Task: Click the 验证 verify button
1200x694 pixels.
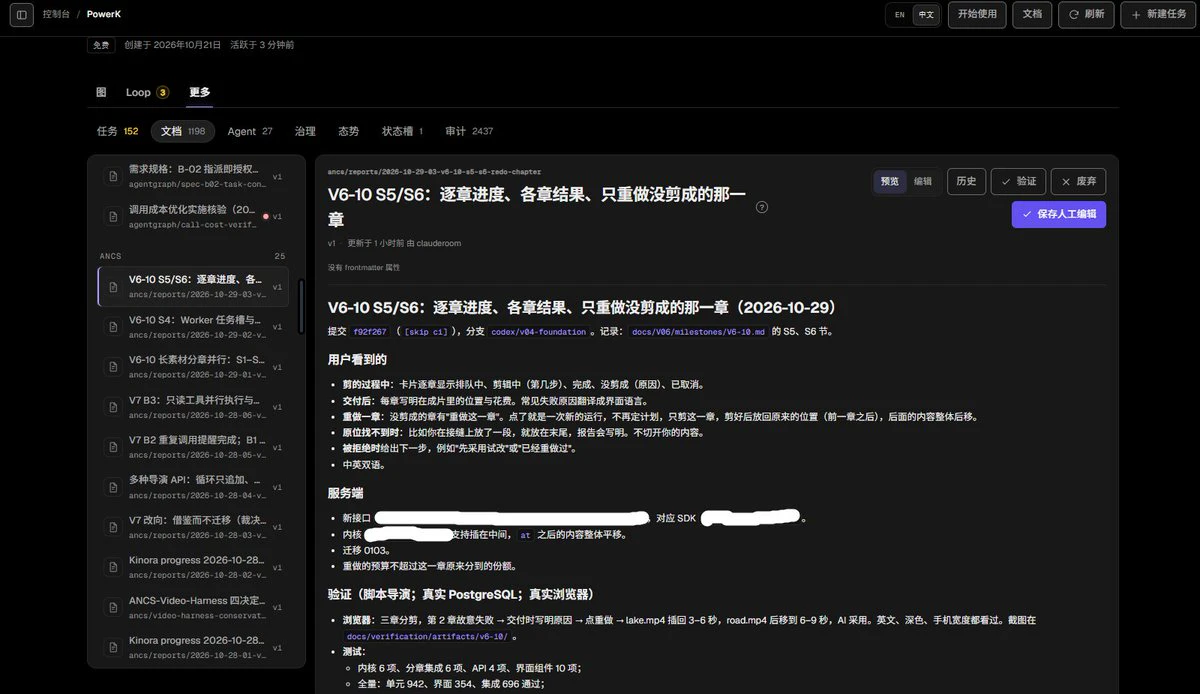Action: (x=1018, y=181)
